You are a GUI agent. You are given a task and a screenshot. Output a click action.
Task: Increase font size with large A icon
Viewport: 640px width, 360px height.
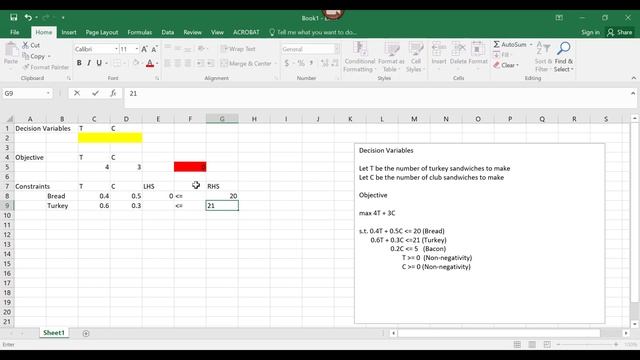(x=144, y=49)
